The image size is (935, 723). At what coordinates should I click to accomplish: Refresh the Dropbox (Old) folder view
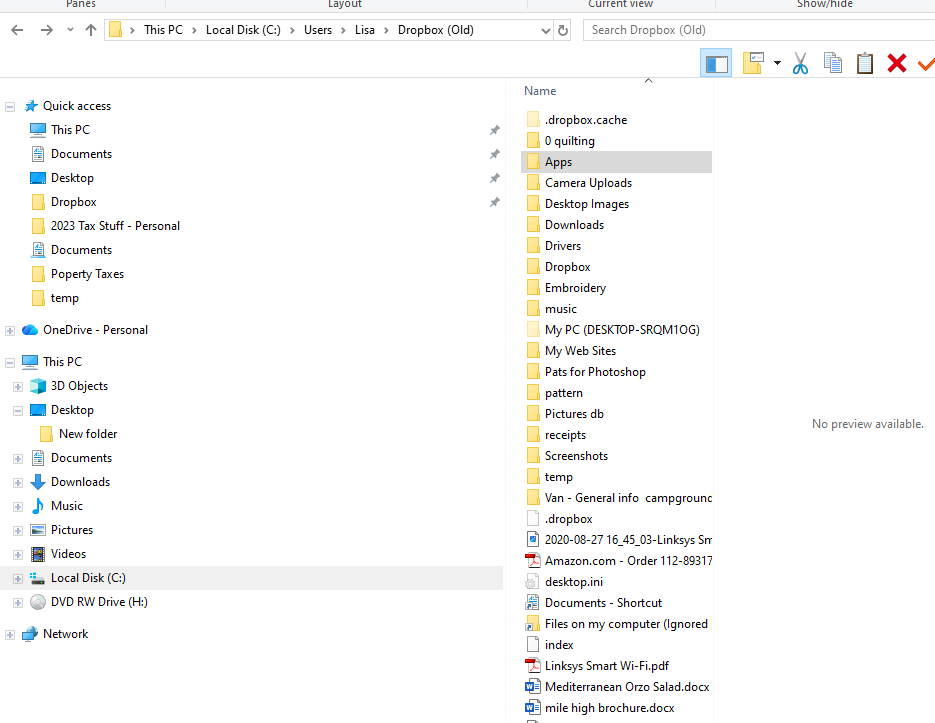[x=563, y=30]
